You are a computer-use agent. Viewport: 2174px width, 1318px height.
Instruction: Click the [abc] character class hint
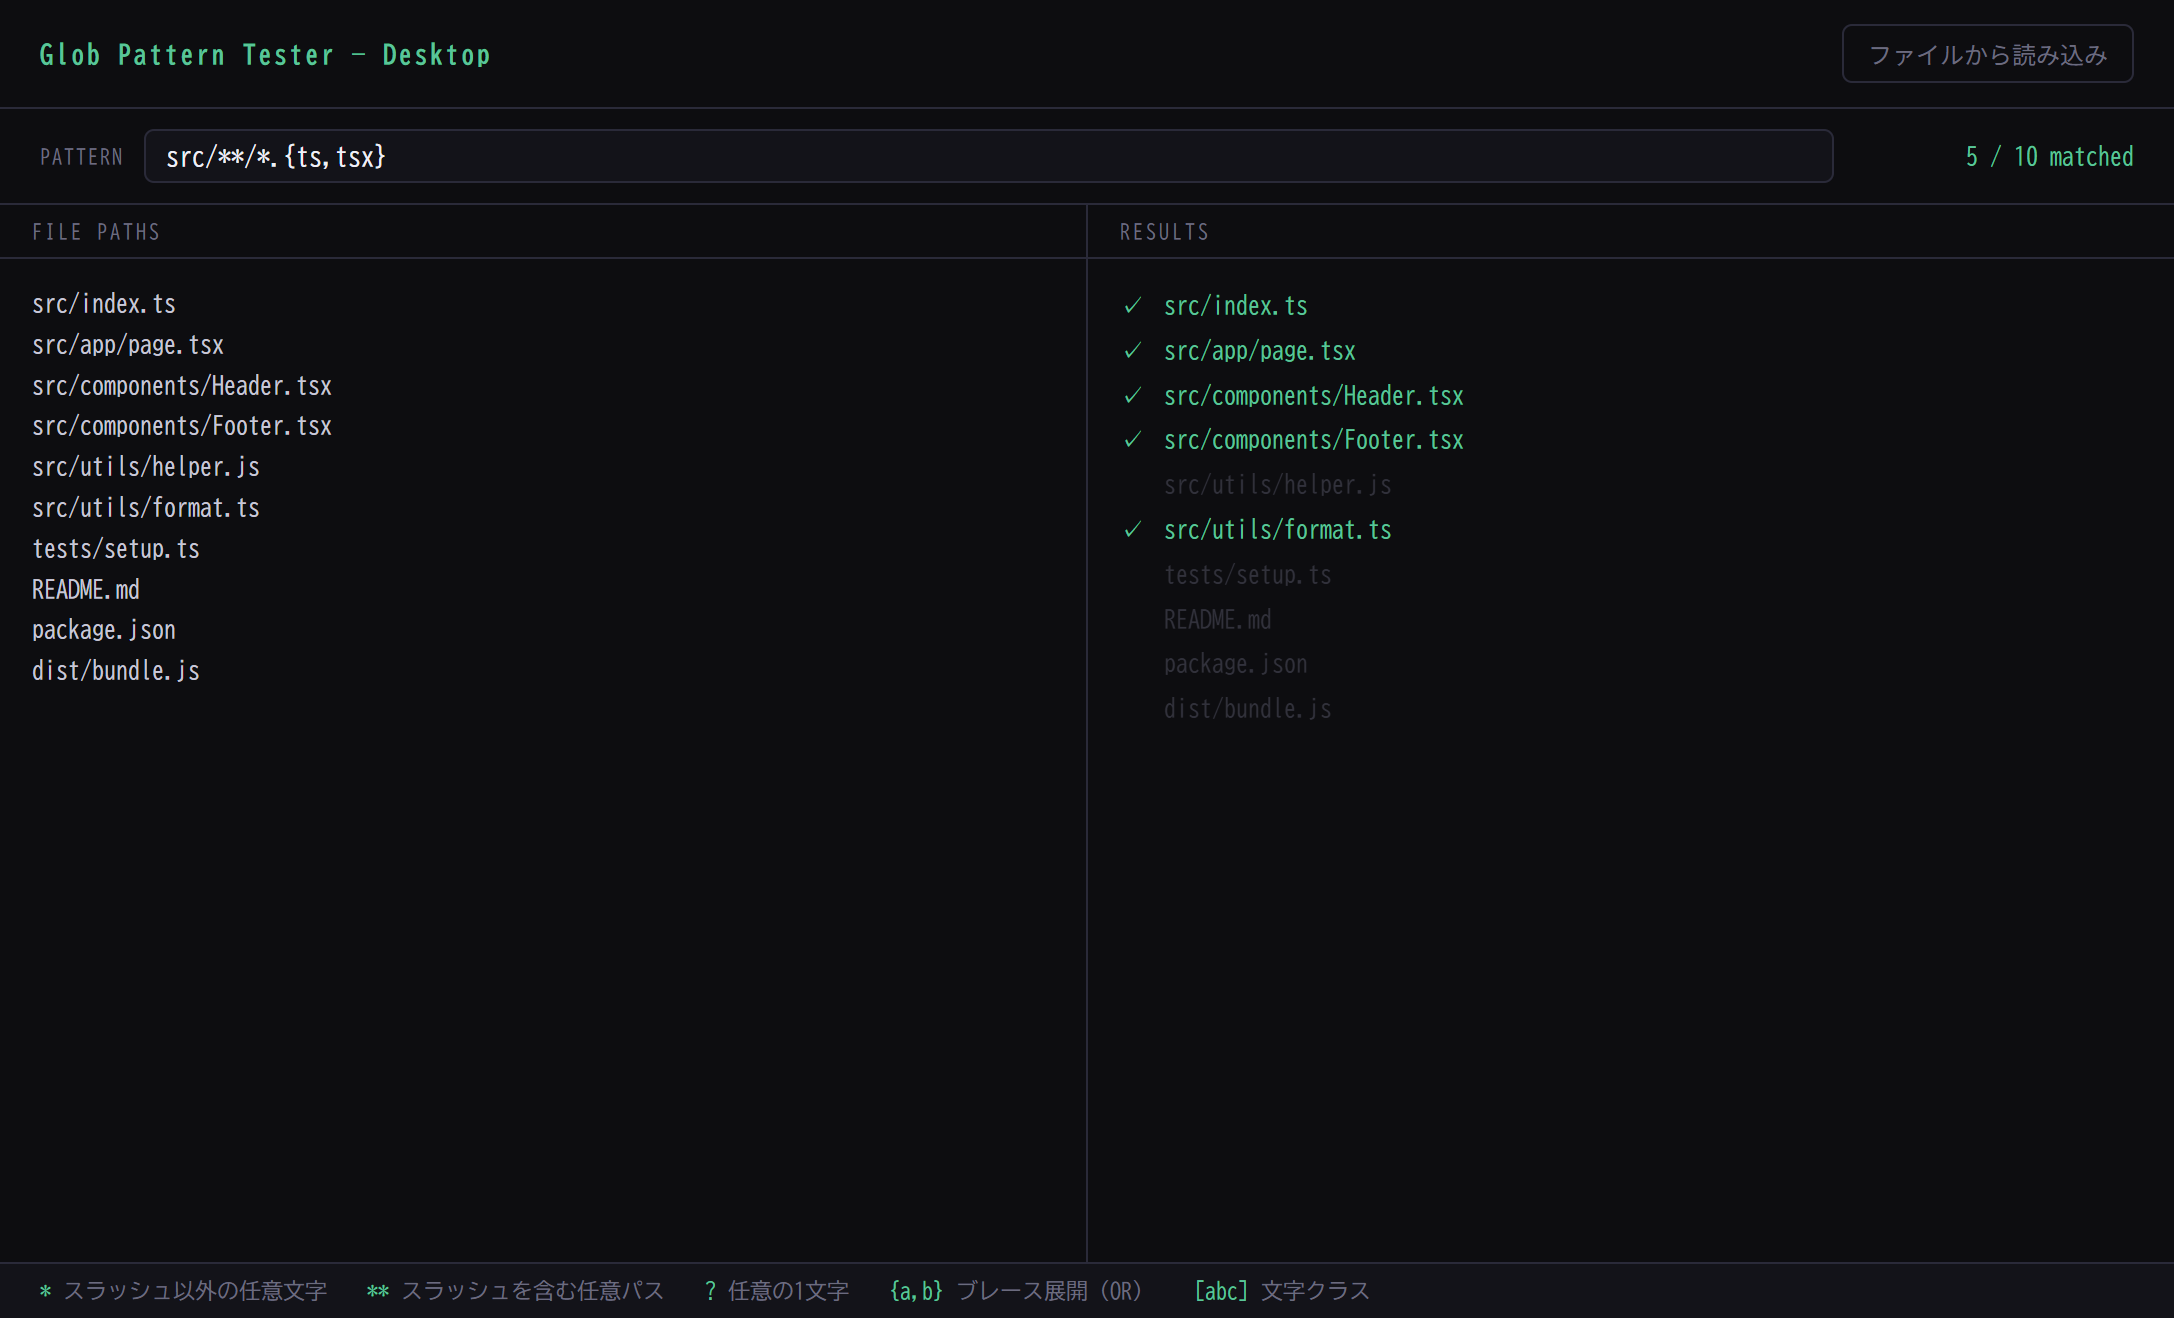pyautogui.click(x=1282, y=1291)
